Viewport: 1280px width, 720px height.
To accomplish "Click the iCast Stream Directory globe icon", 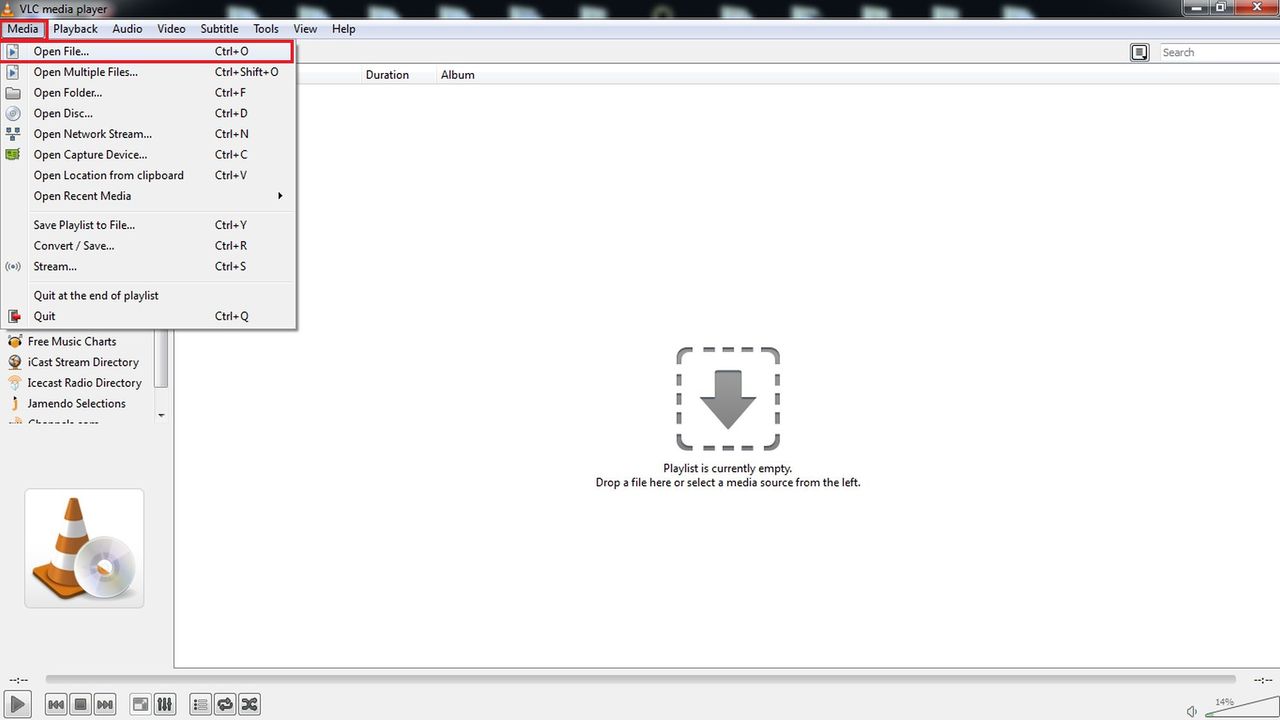I will coord(14,362).
